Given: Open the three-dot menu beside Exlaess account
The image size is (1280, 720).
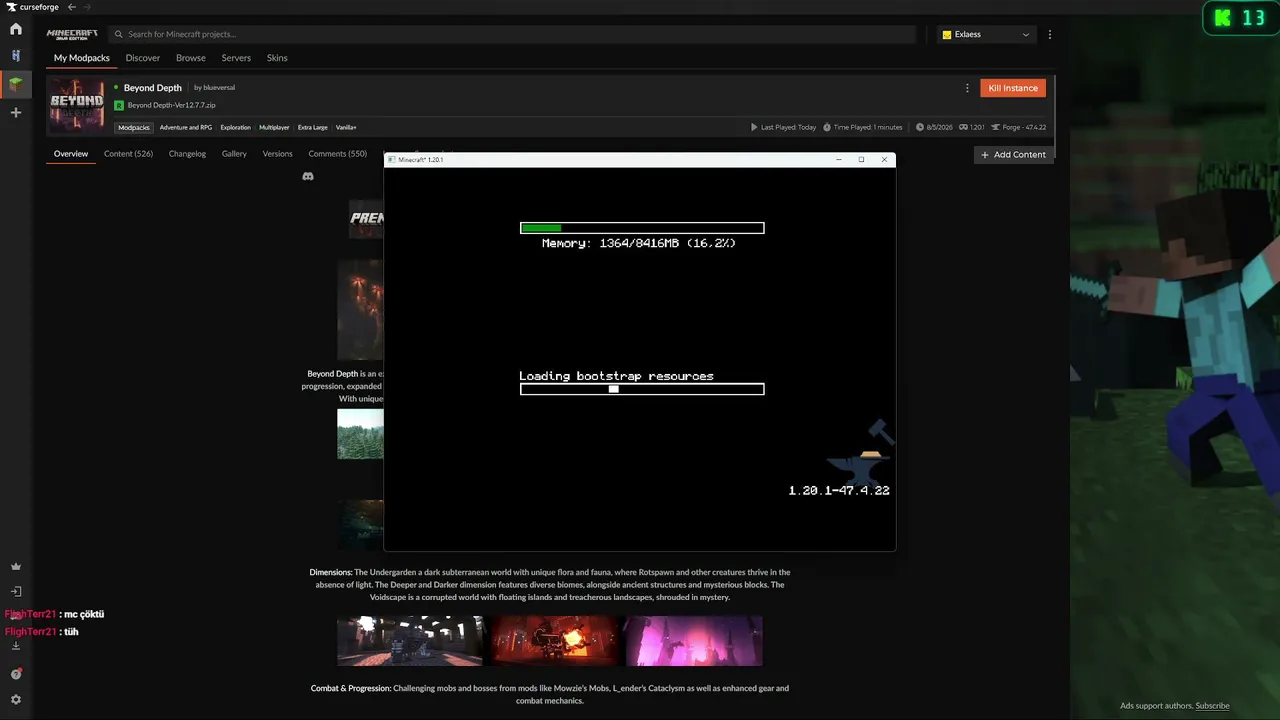Looking at the screenshot, I should [x=1049, y=34].
